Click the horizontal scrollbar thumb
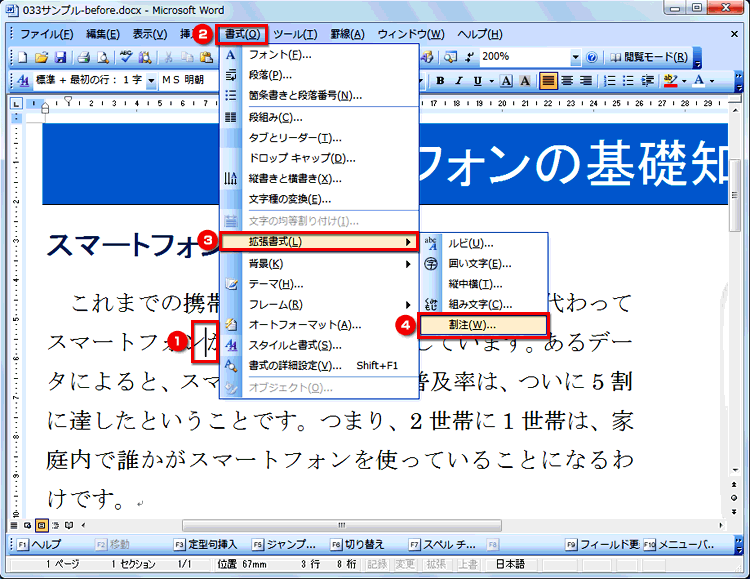Screen dimensions: 750x579 (x=342, y=525)
